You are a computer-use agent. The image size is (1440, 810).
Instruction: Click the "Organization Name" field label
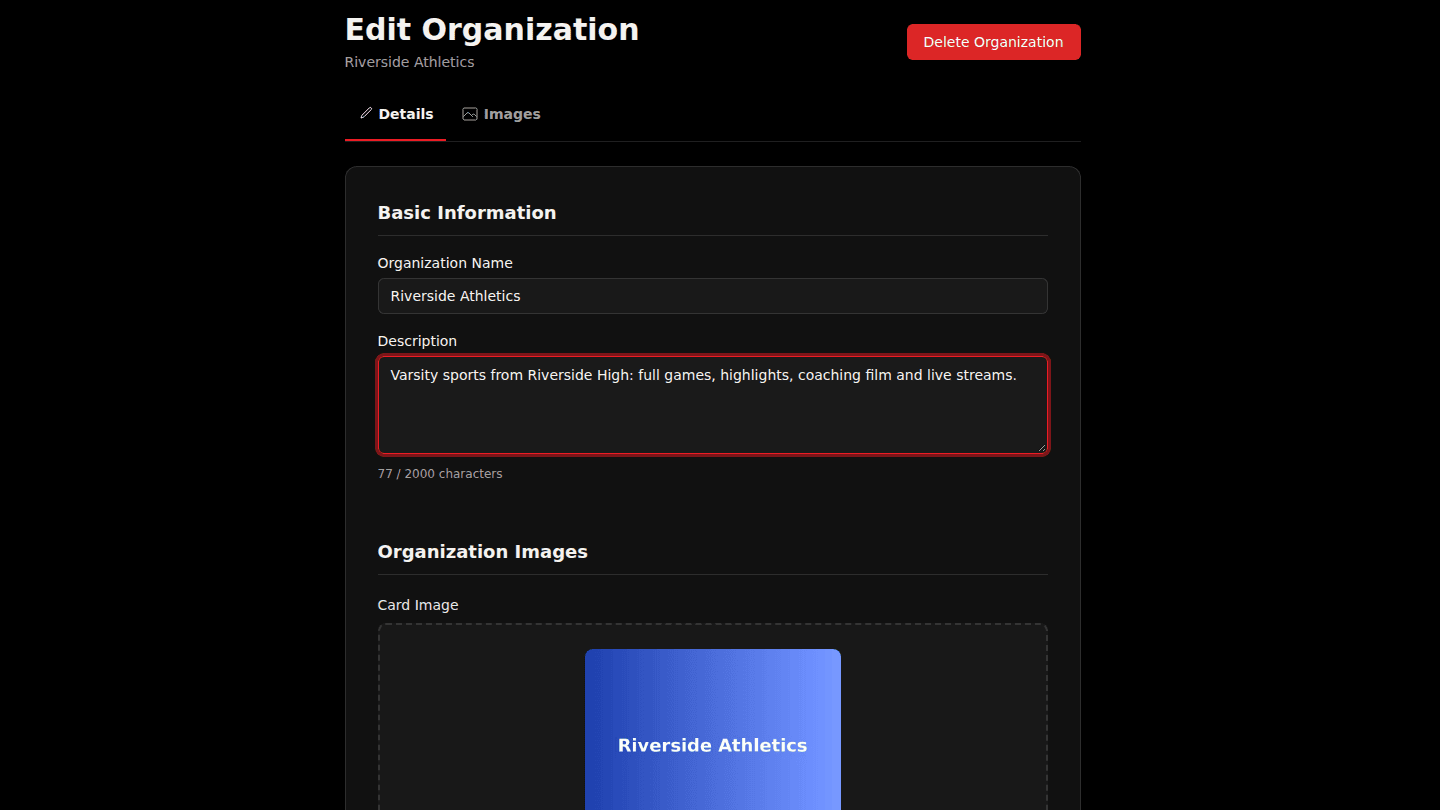tap(445, 263)
